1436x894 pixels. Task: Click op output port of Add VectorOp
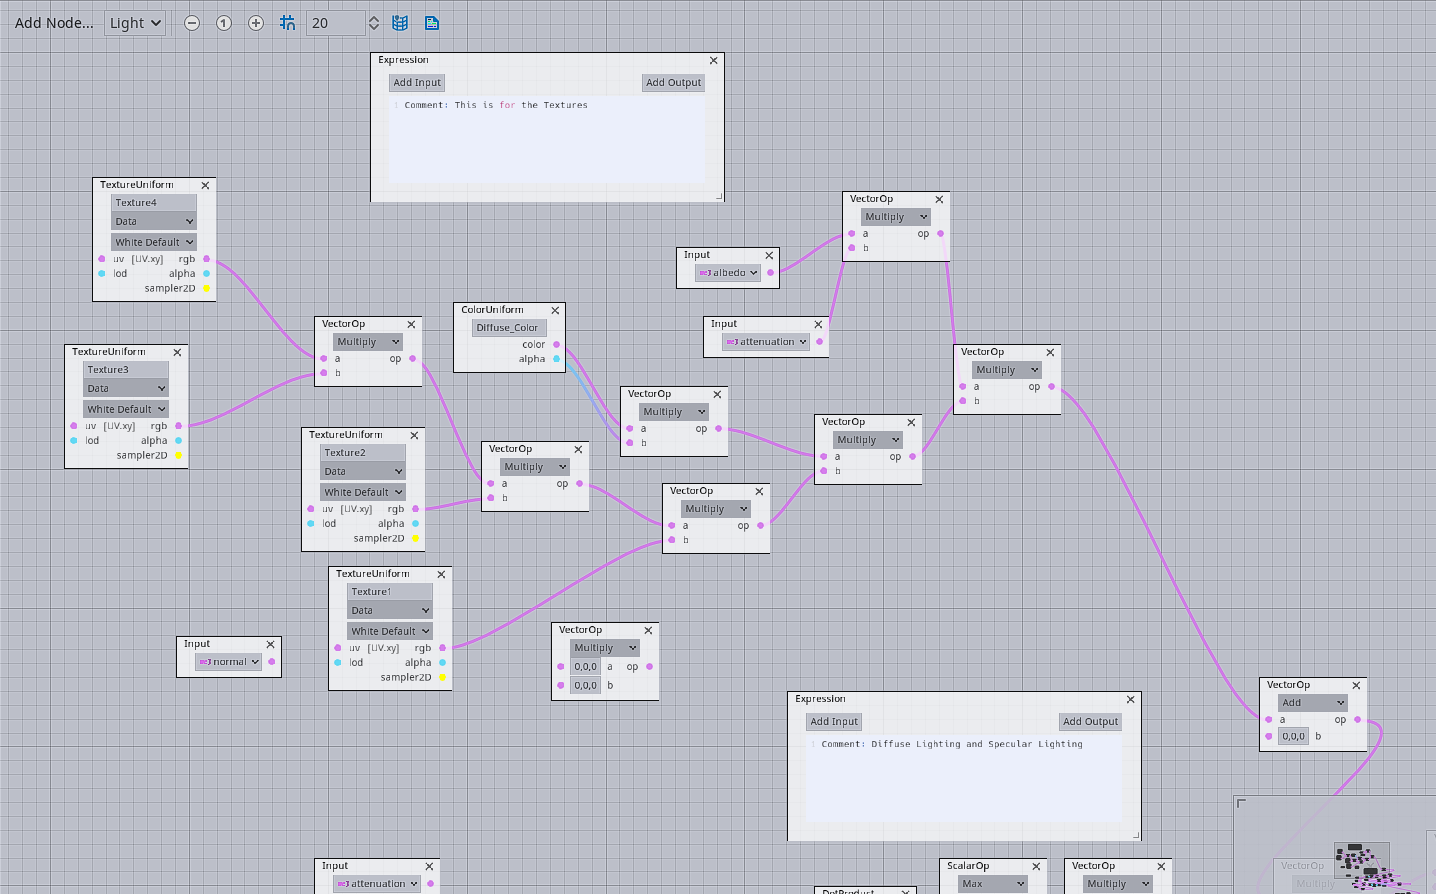[x=1357, y=720]
